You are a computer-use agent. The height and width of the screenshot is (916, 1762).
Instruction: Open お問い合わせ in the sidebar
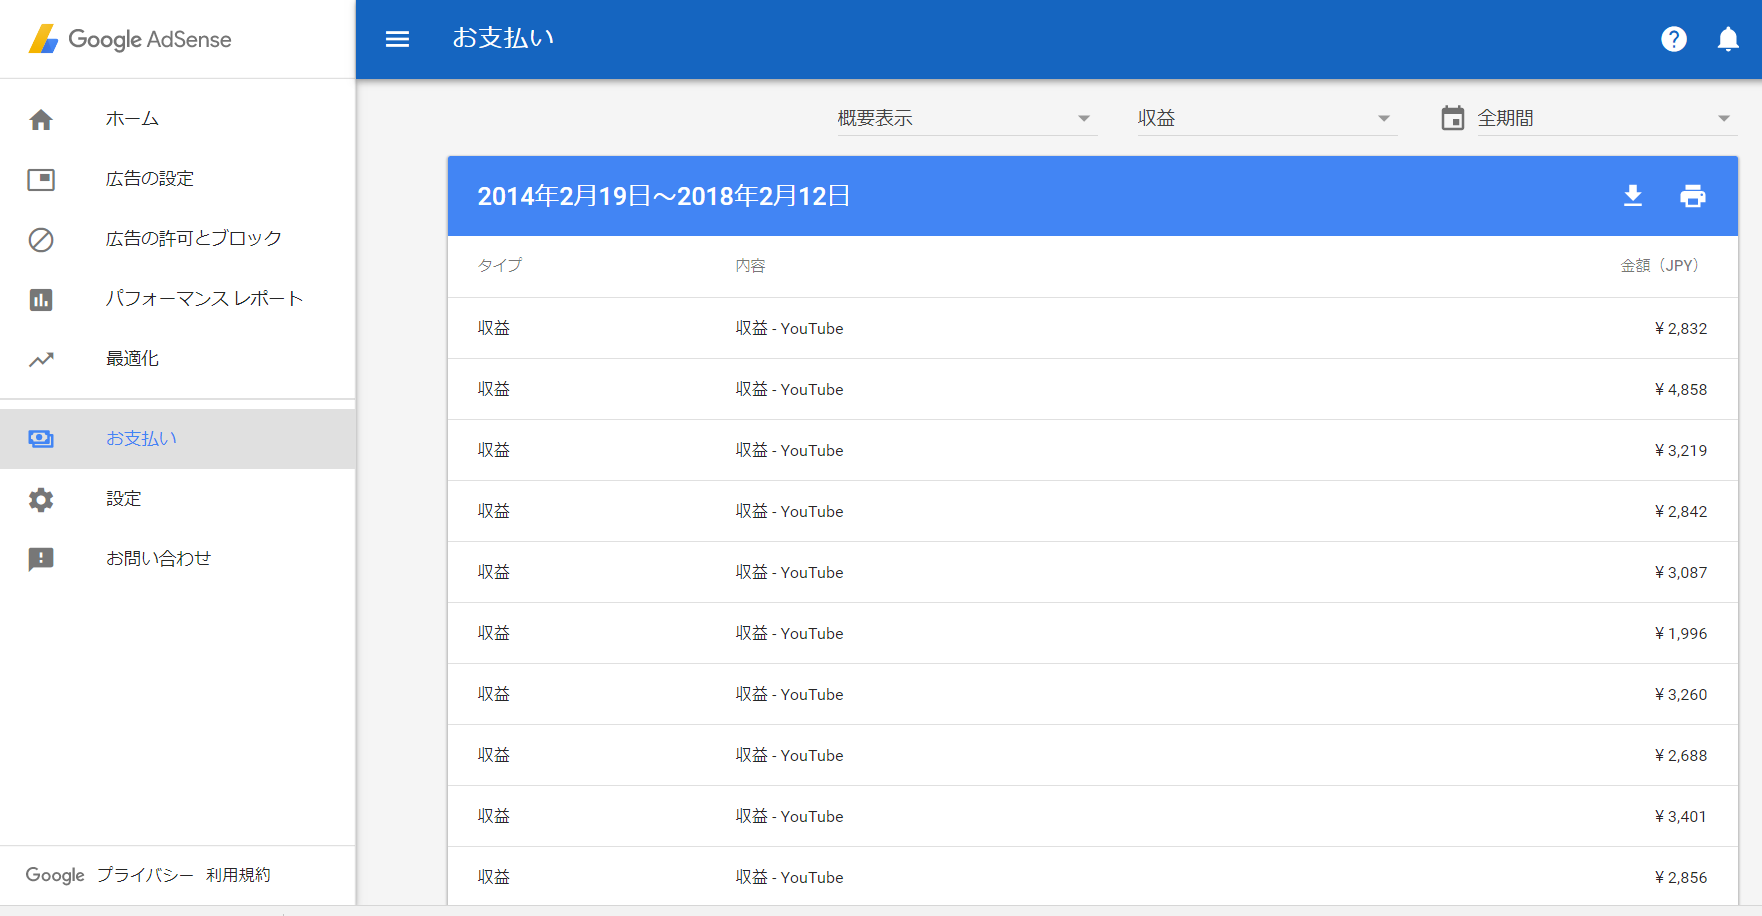pyautogui.click(x=158, y=559)
